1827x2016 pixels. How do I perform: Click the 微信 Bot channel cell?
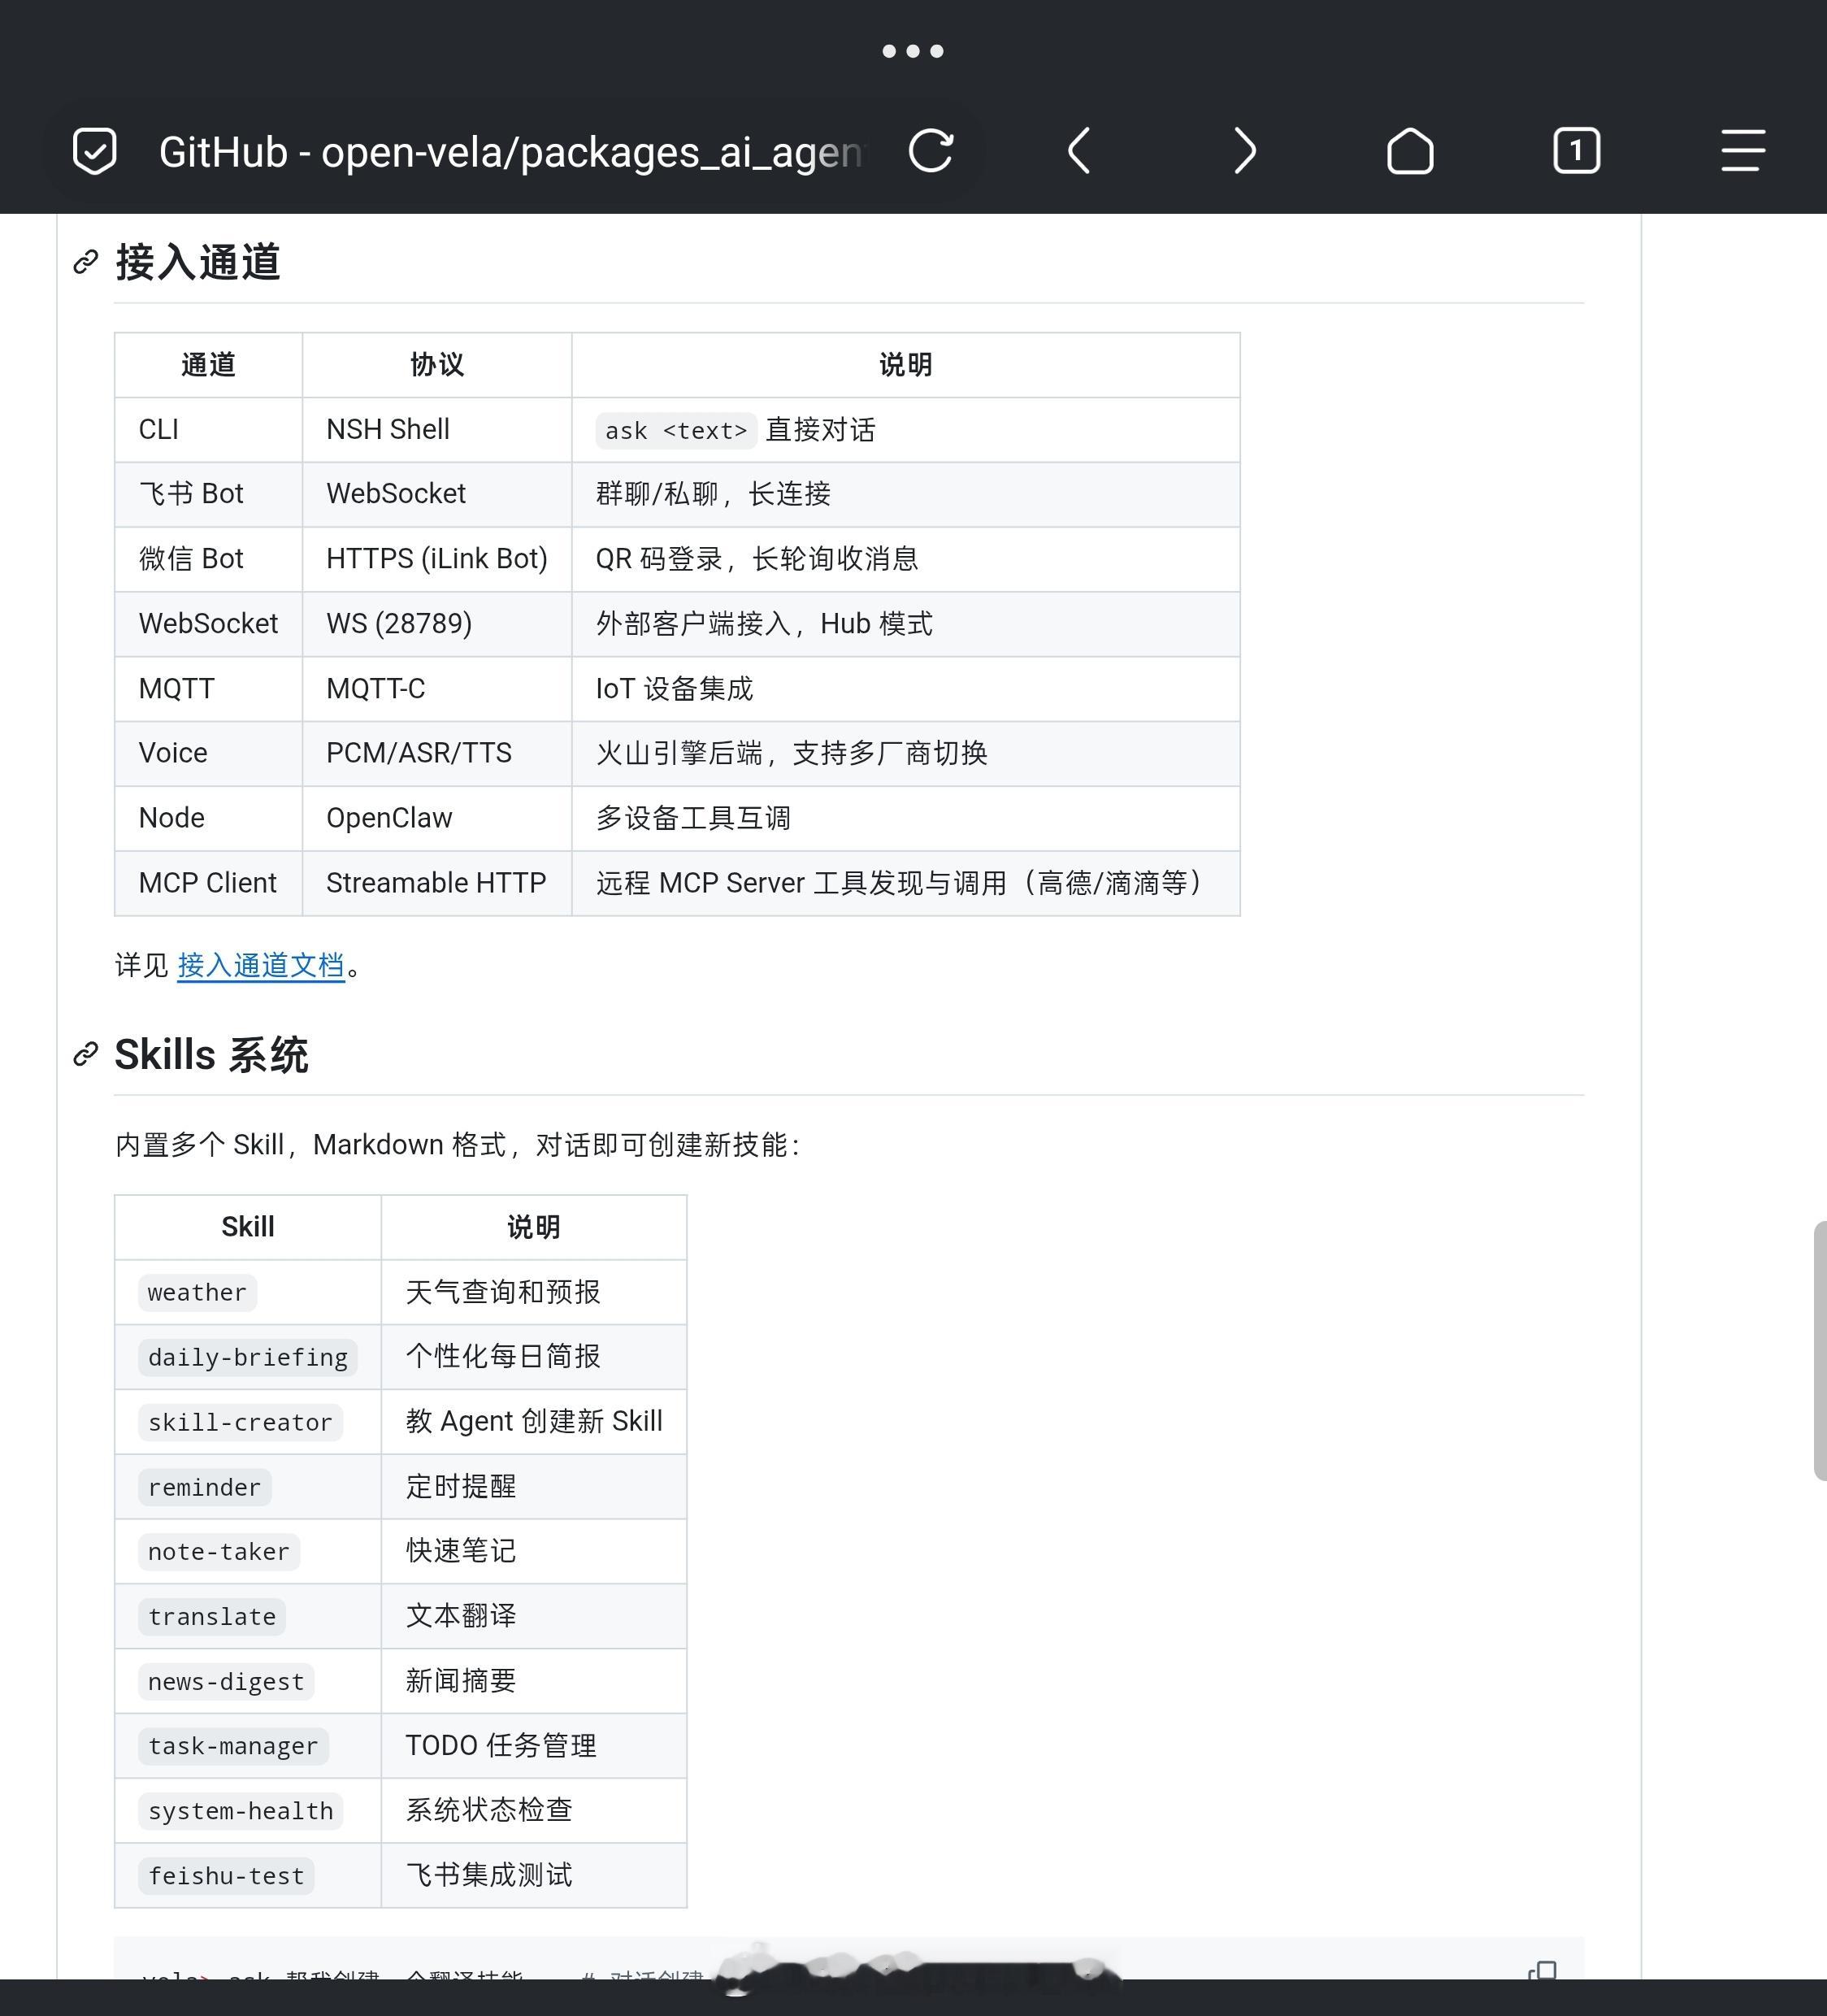coord(208,559)
